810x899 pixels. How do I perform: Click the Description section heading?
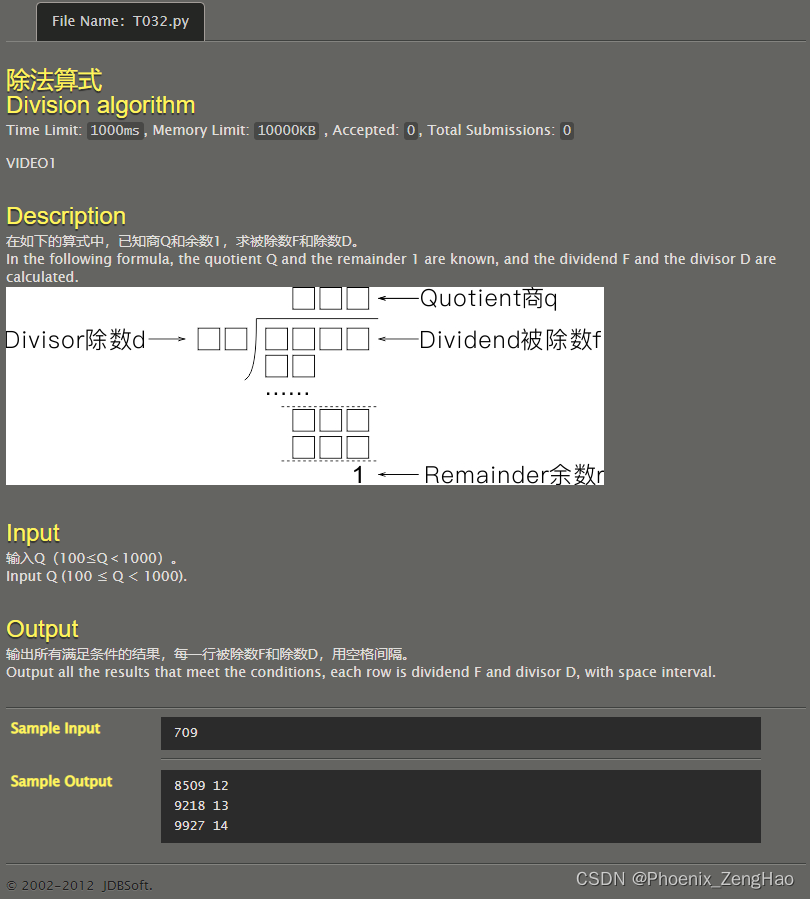(x=66, y=216)
